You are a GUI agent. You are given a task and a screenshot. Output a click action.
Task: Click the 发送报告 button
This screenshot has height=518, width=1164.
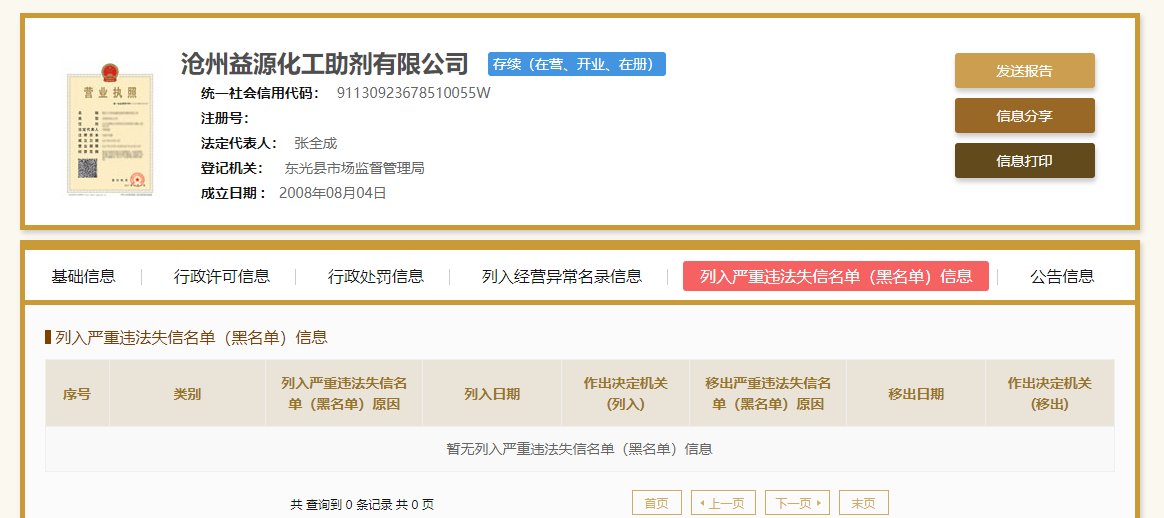coord(1024,71)
